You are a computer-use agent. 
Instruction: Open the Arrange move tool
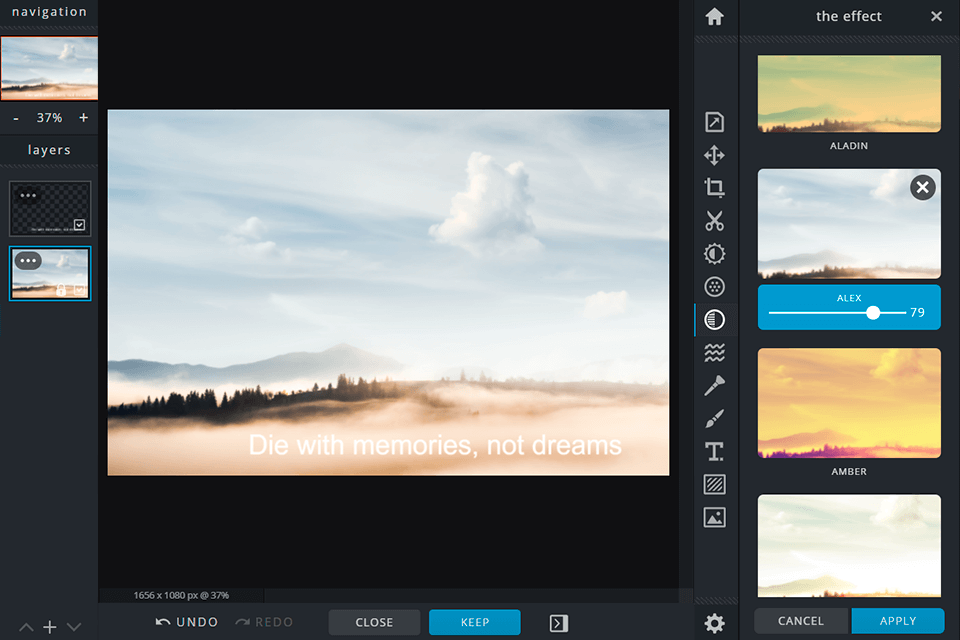click(714, 155)
